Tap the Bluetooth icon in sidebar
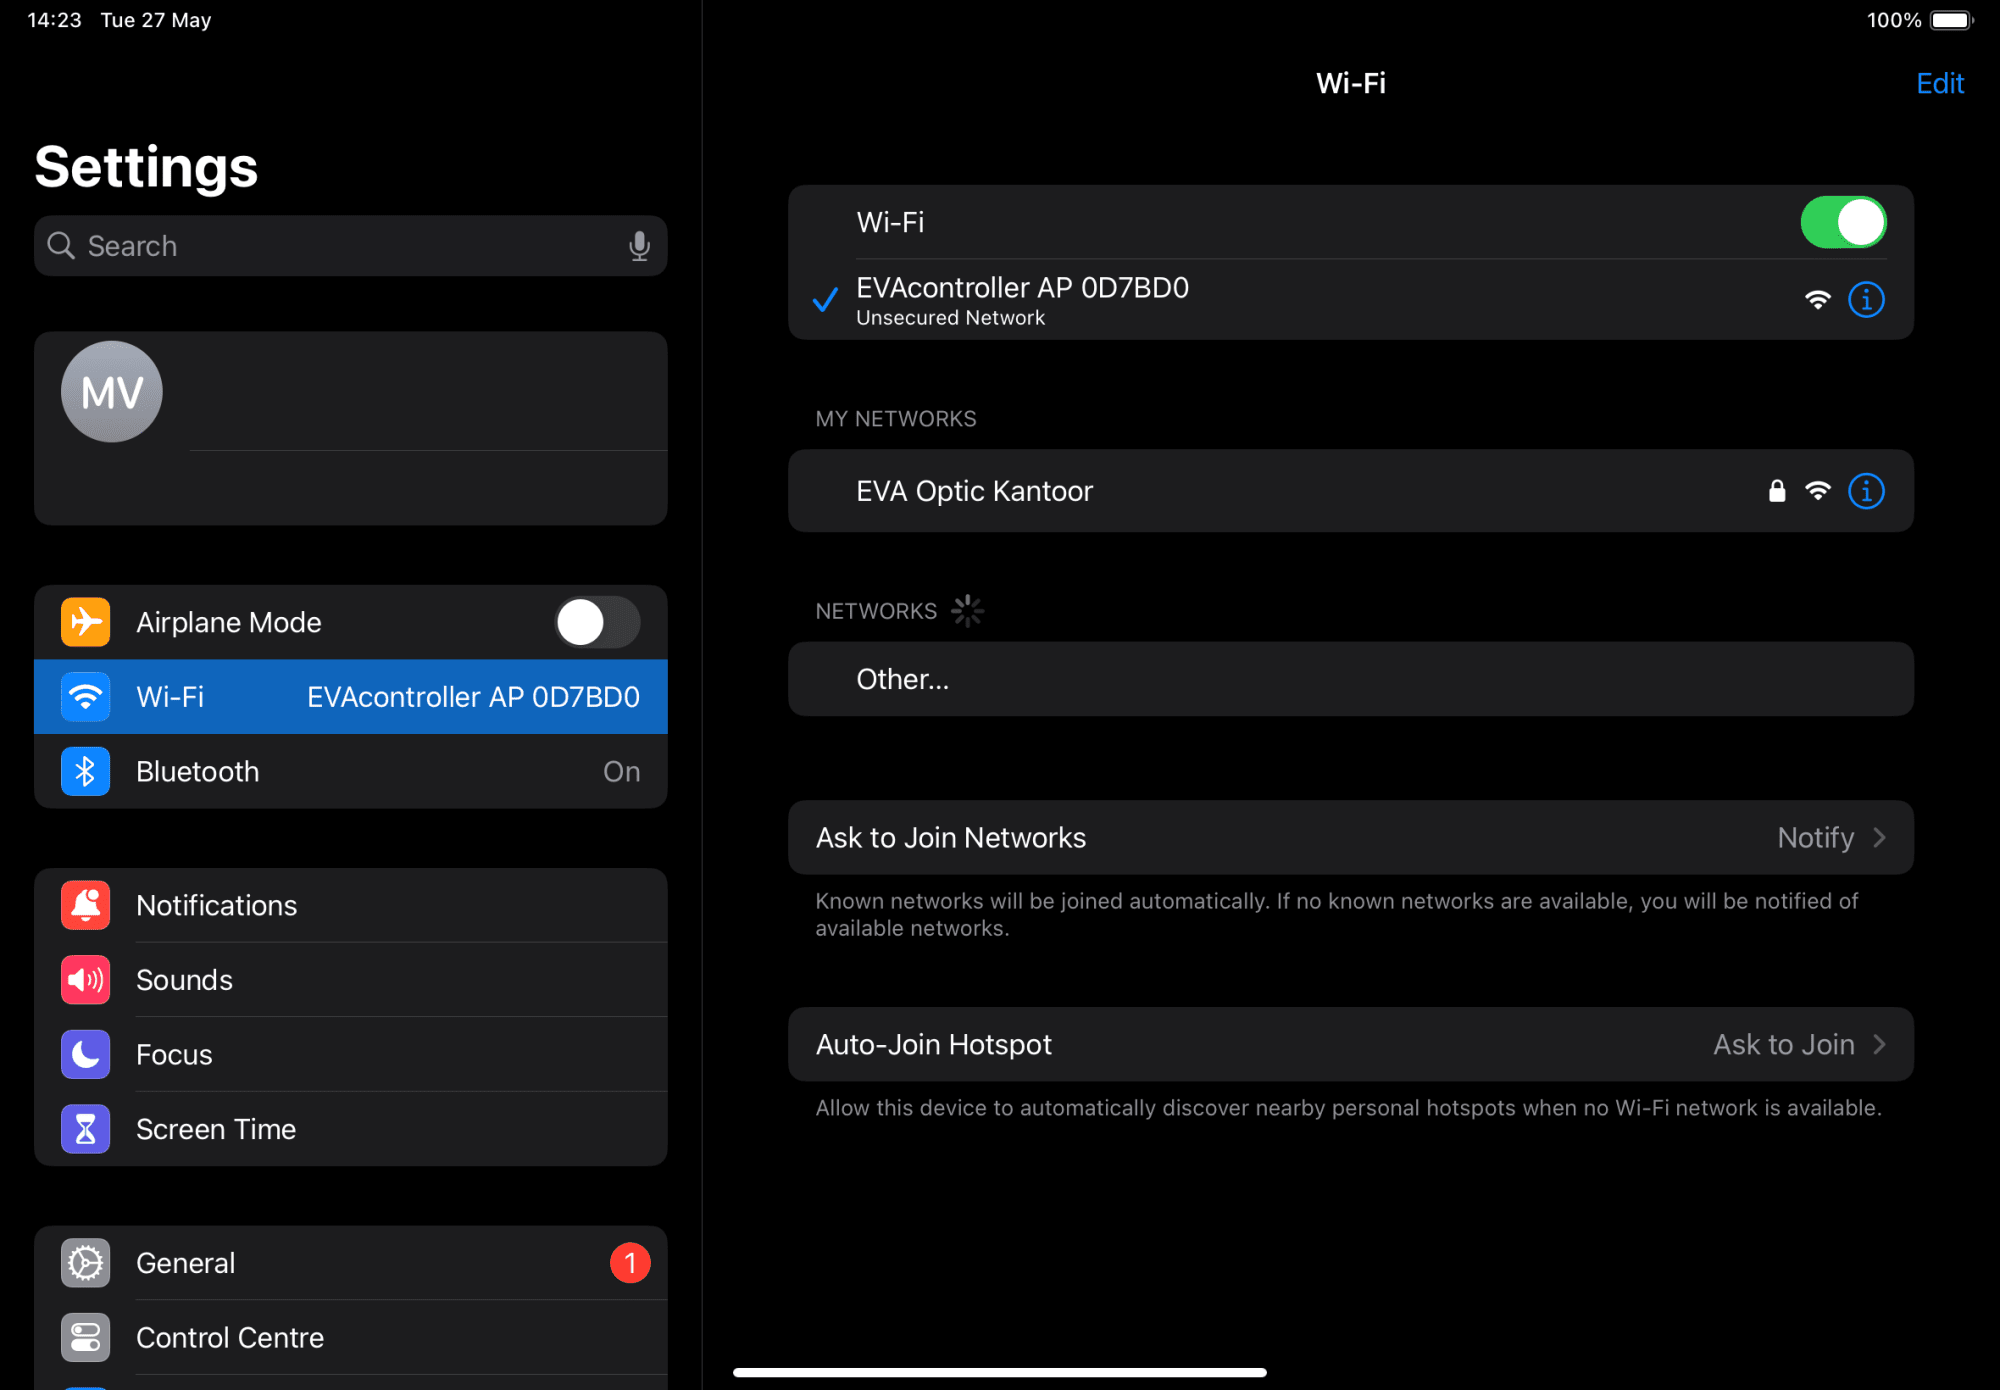This screenshot has height=1390, width=2000. pos(86,772)
